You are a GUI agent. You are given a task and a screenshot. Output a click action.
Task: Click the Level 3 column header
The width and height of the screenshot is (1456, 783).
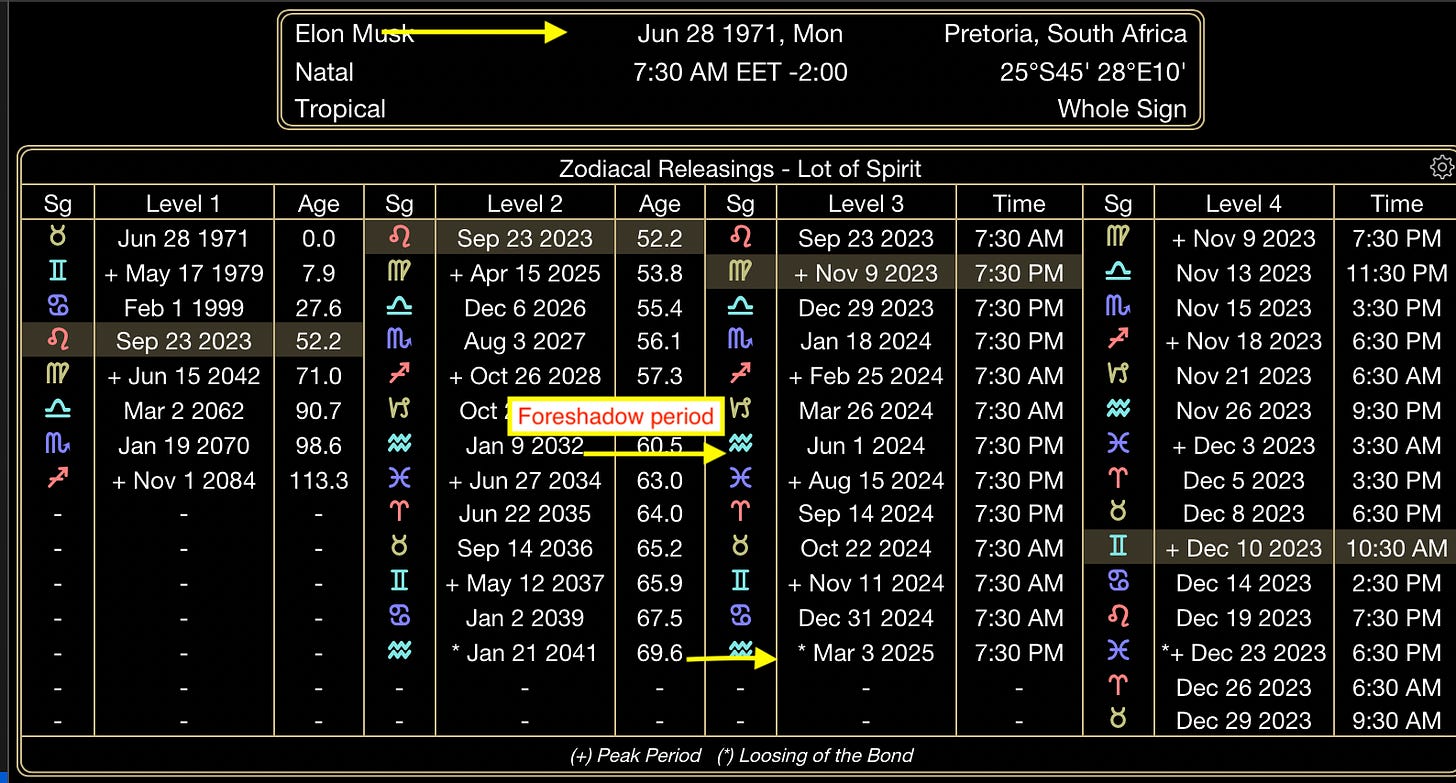(x=866, y=204)
